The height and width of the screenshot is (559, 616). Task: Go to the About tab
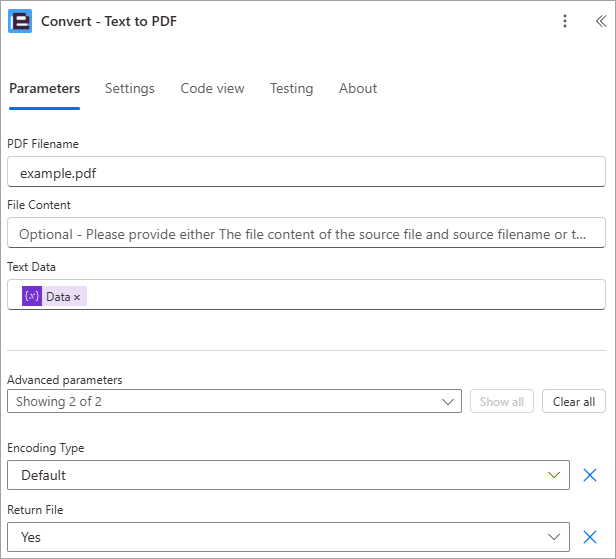(x=358, y=88)
